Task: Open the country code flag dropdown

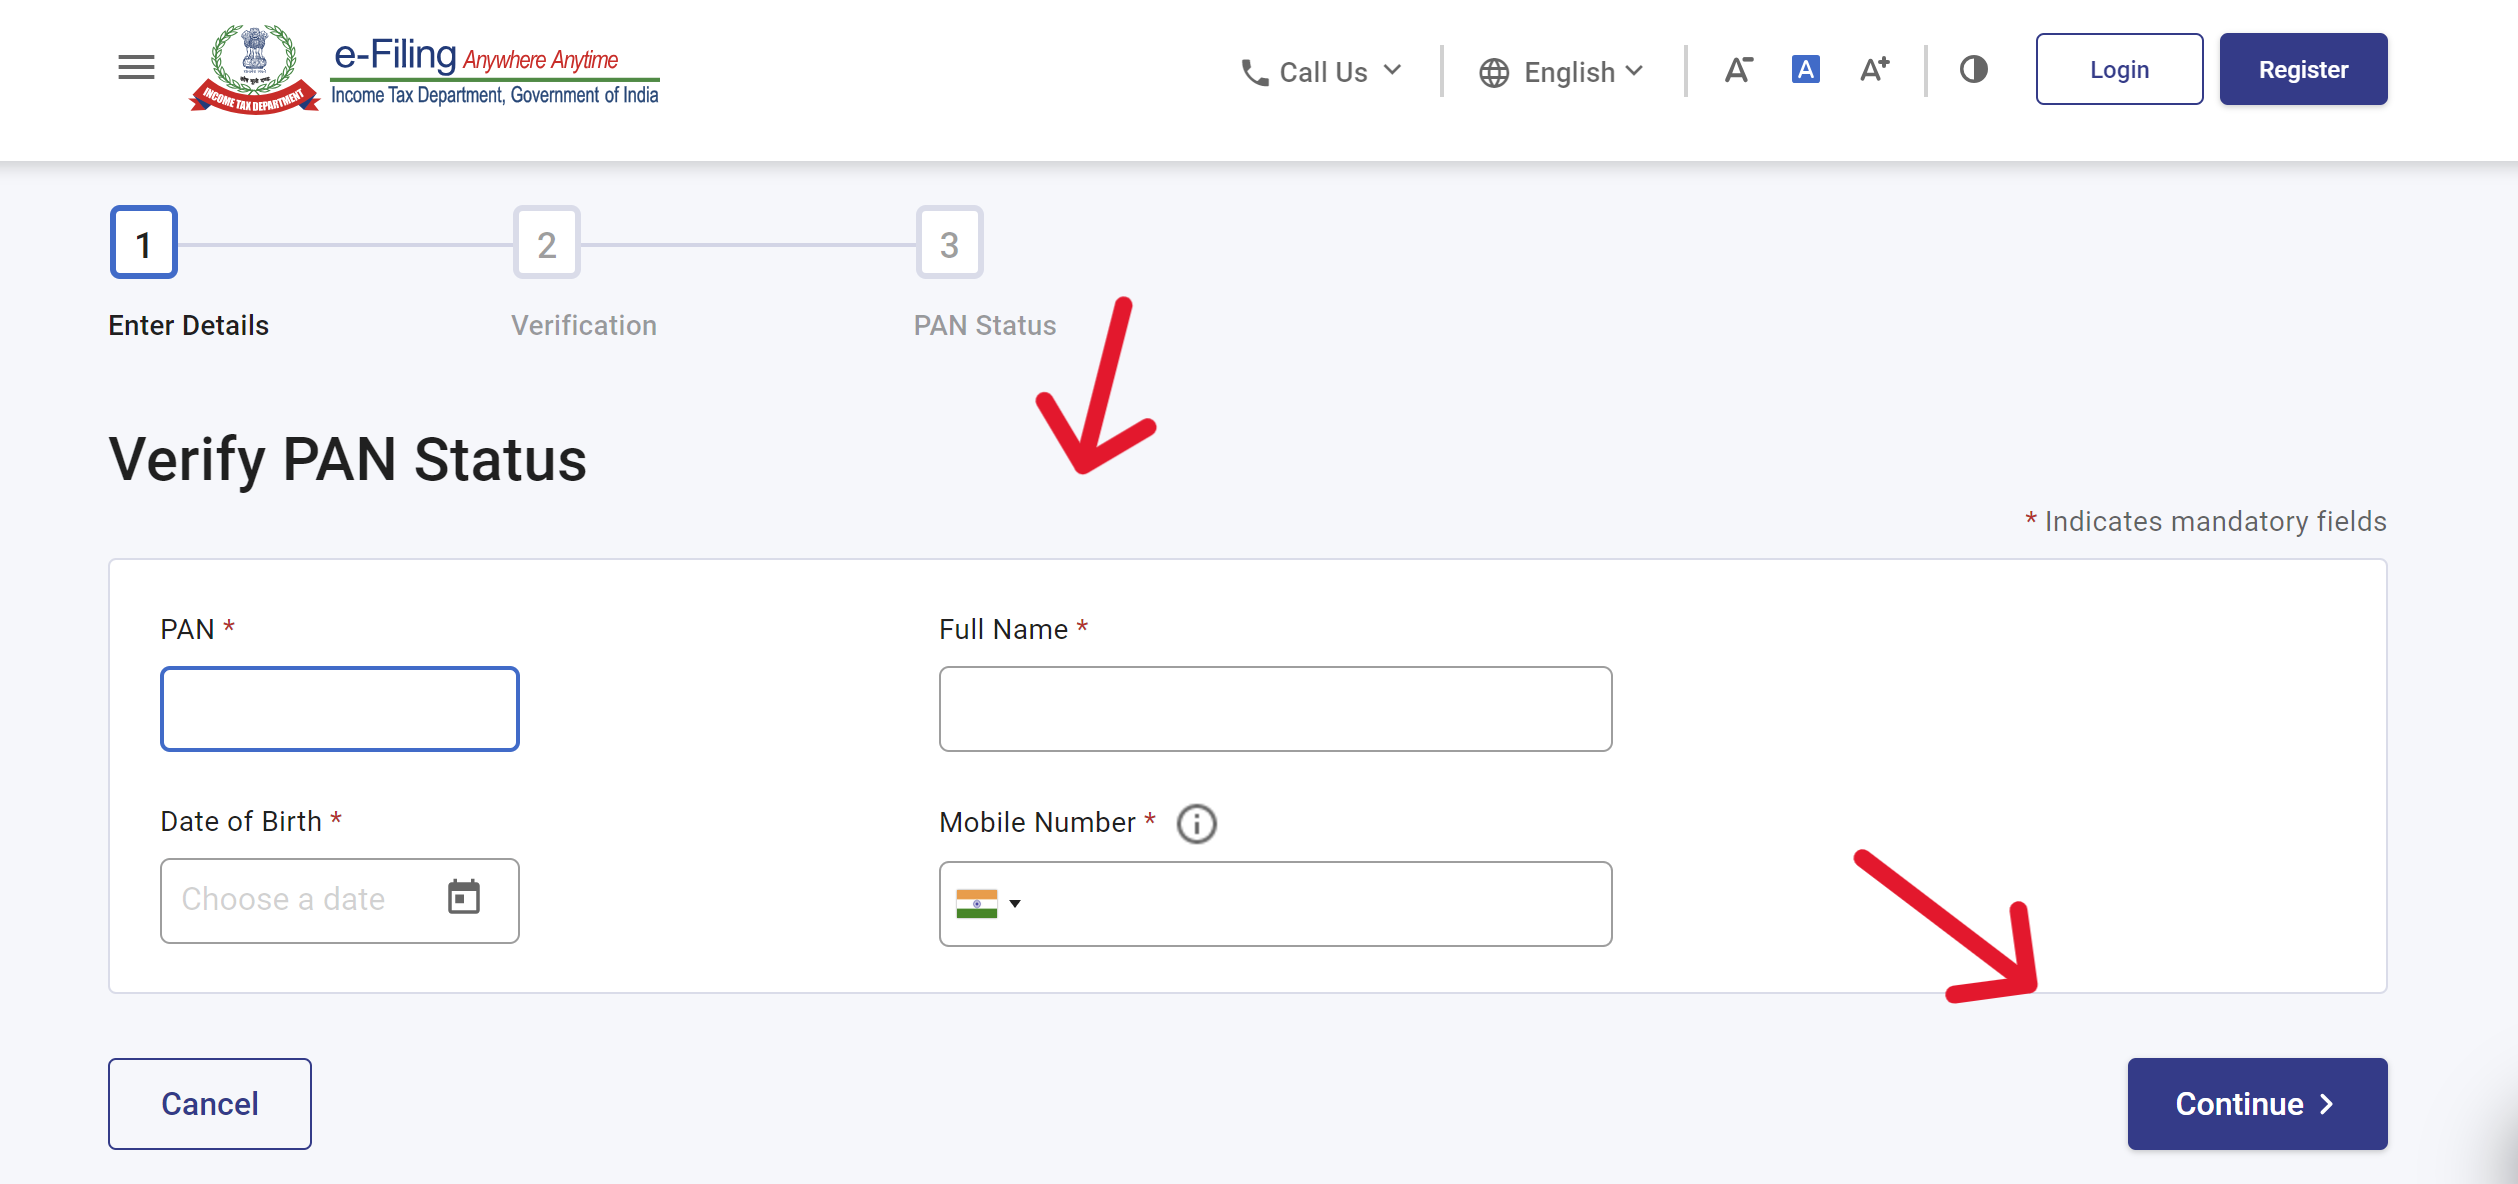Action: tap(992, 903)
